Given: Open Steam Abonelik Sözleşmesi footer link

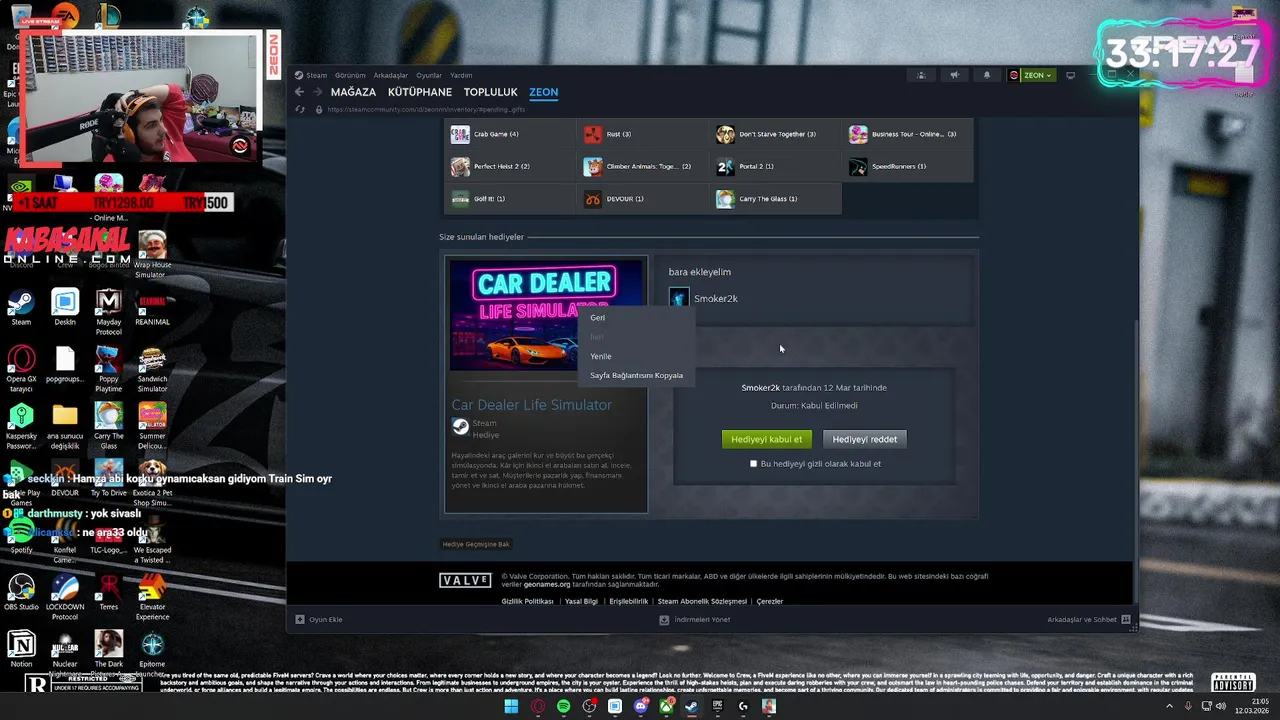Looking at the screenshot, I should click(x=702, y=601).
